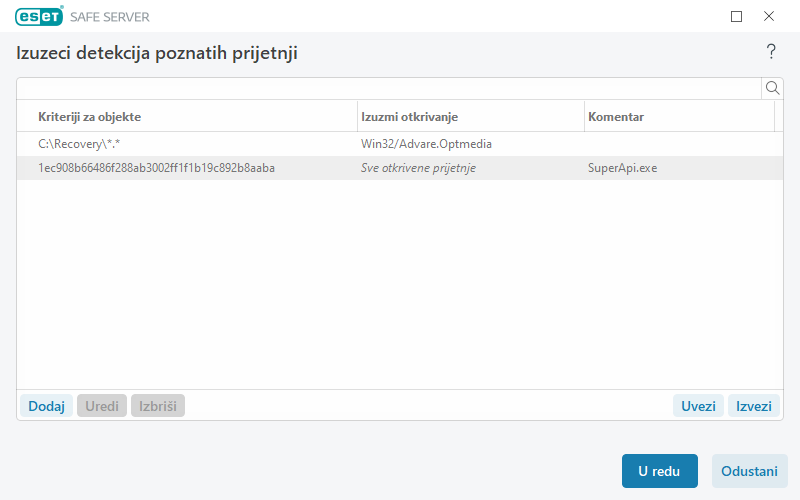This screenshot has width=800, height=500.
Task: Sort by Izuzmi otkrivanje column header
Action: pos(470,117)
